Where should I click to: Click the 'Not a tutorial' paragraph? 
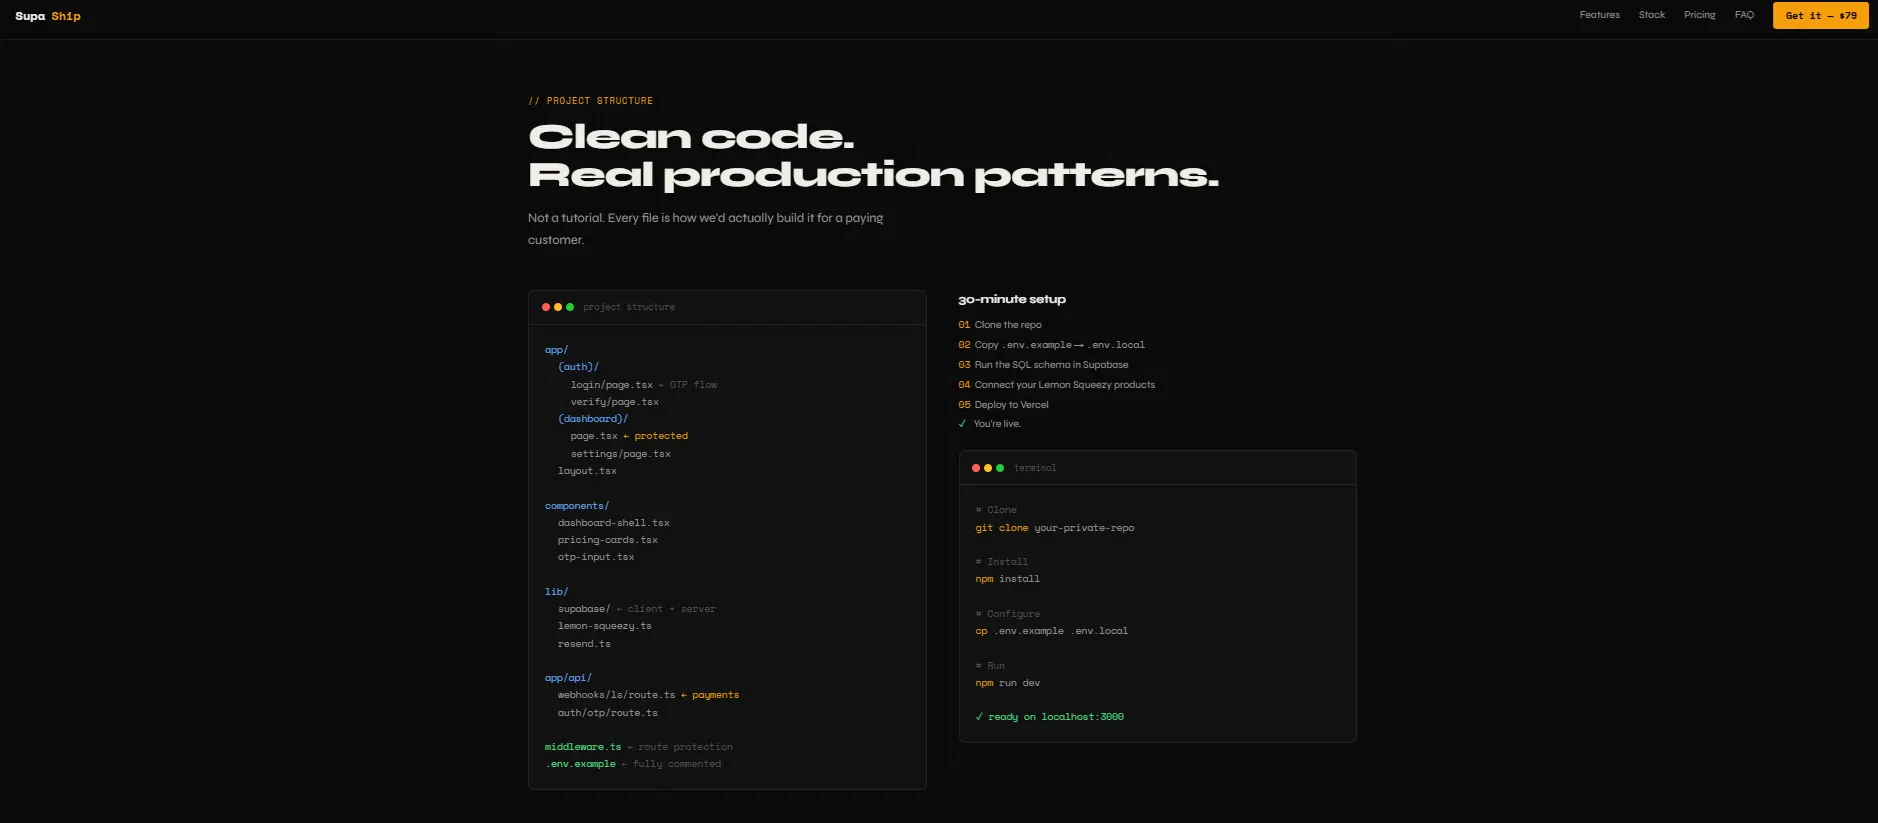pyautogui.click(x=705, y=229)
